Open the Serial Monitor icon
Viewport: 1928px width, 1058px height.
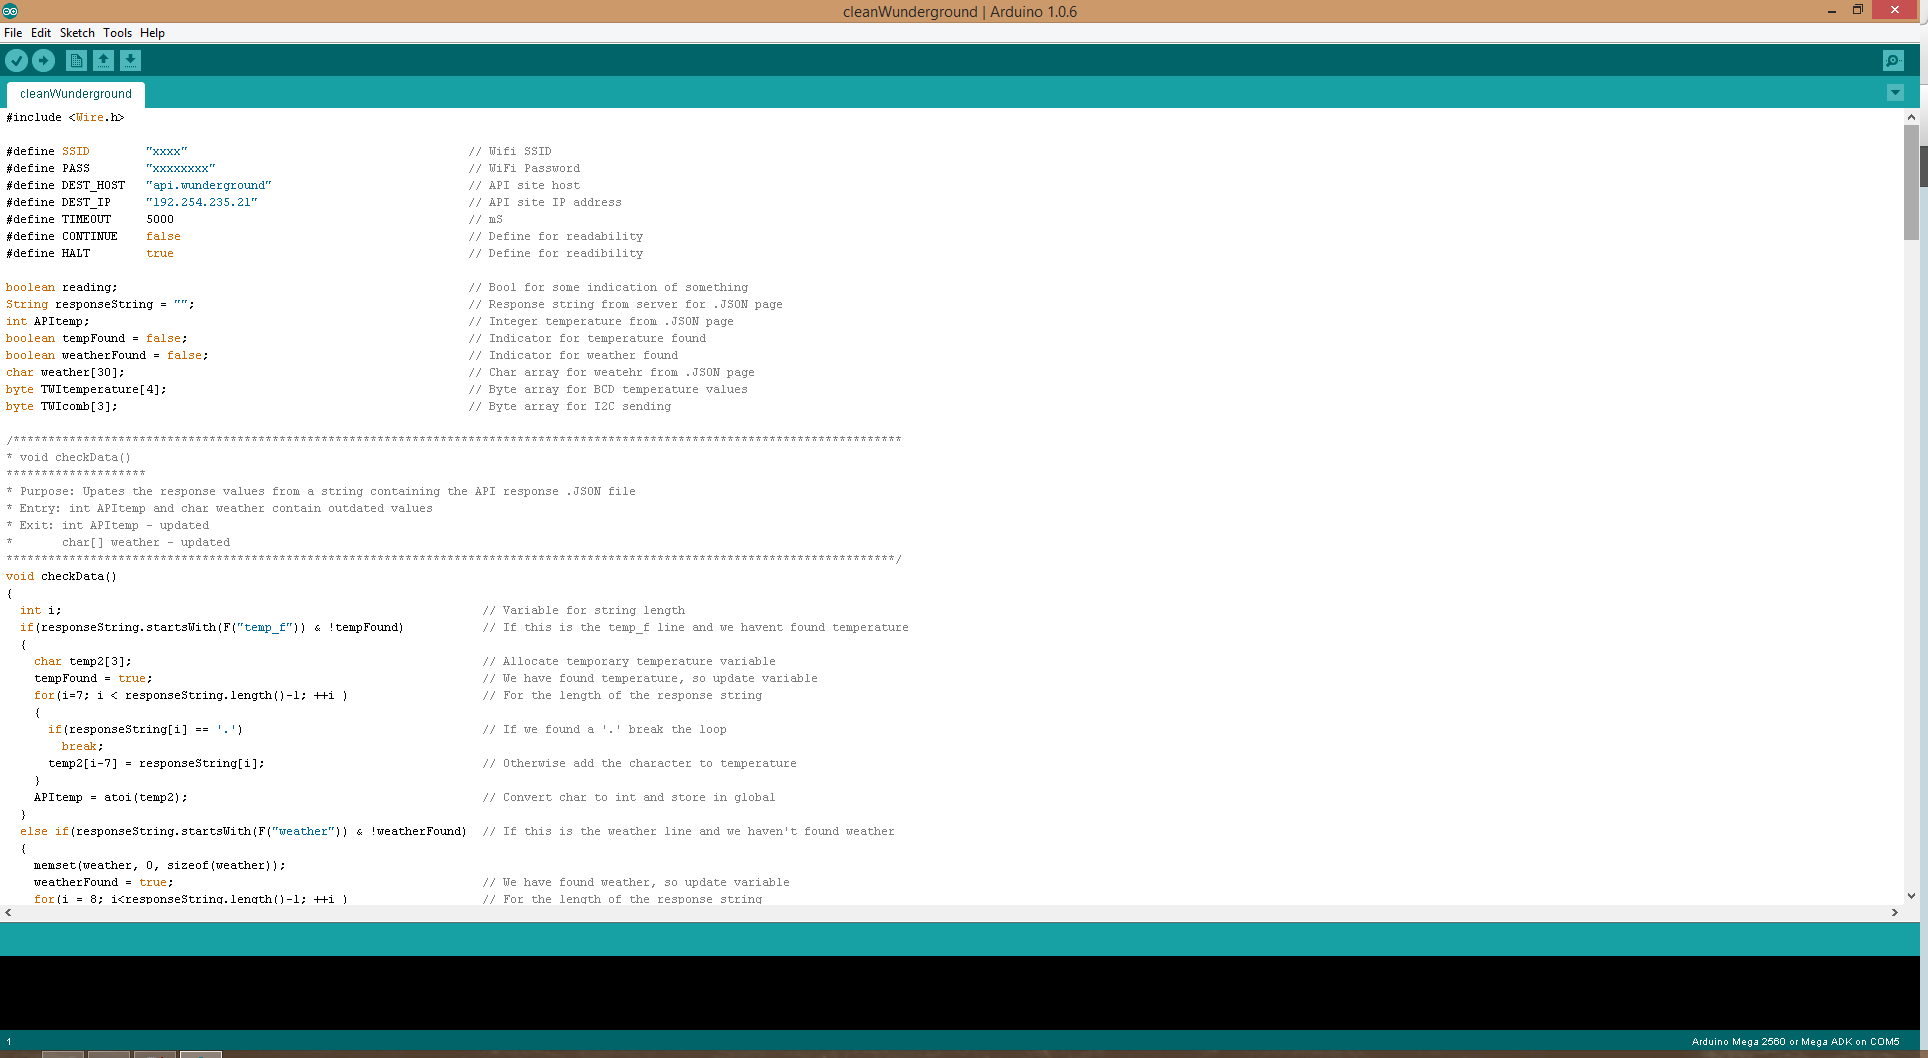pos(1893,60)
